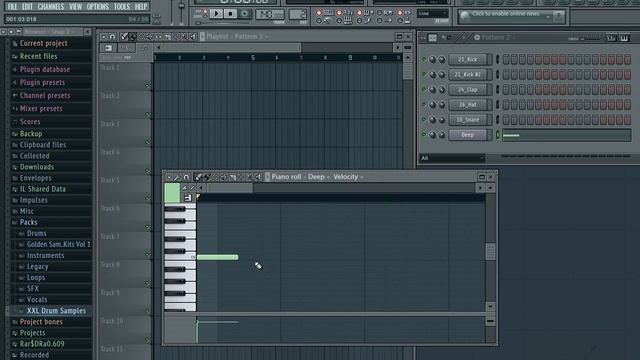The width and height of the screenshot is (640, 360).
Task: Mute Track 3 in the Playlist
Action: point(147,142)
